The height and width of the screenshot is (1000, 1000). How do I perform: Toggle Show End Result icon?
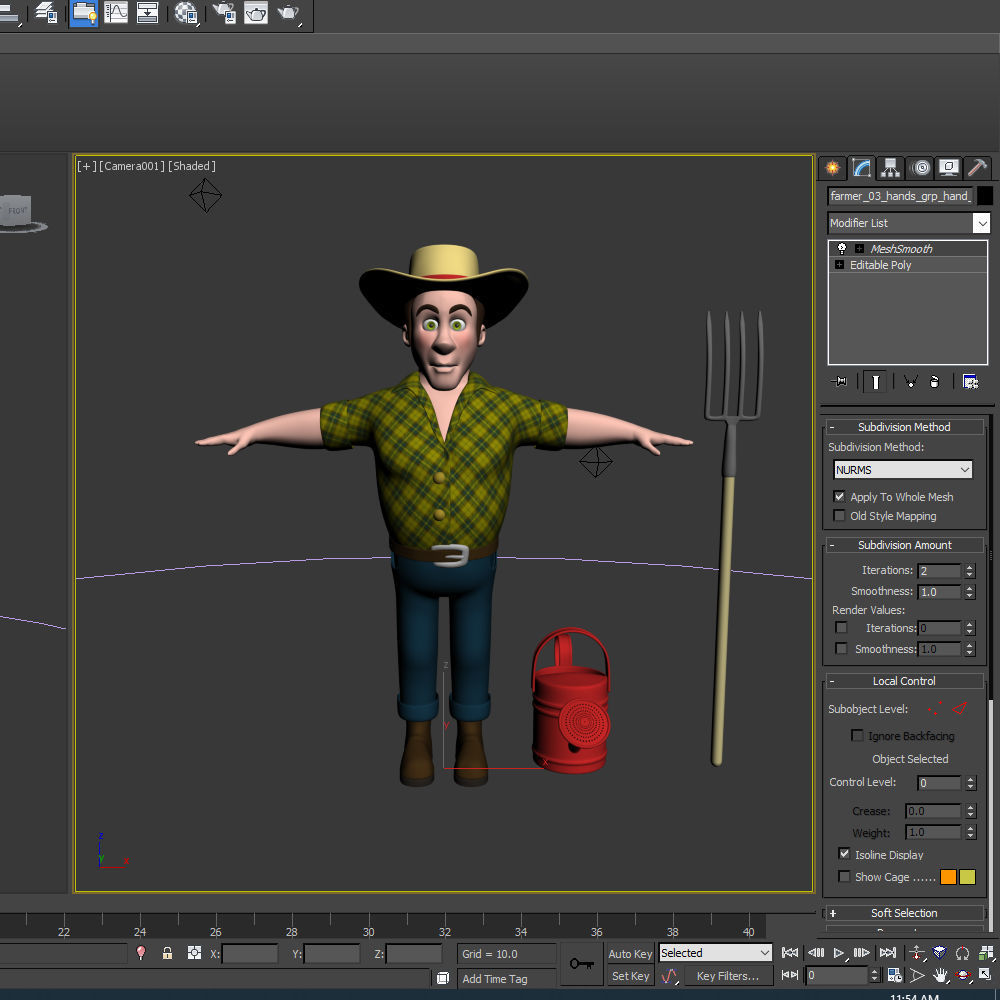click(x=875, y=381)
